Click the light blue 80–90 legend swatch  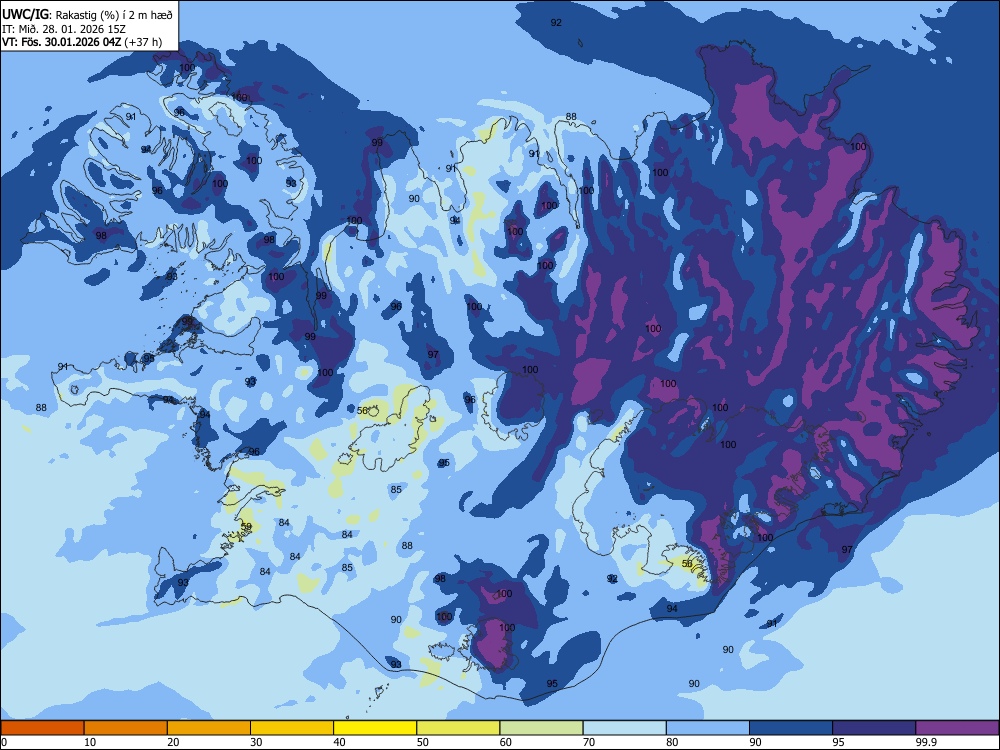(708, 728)
